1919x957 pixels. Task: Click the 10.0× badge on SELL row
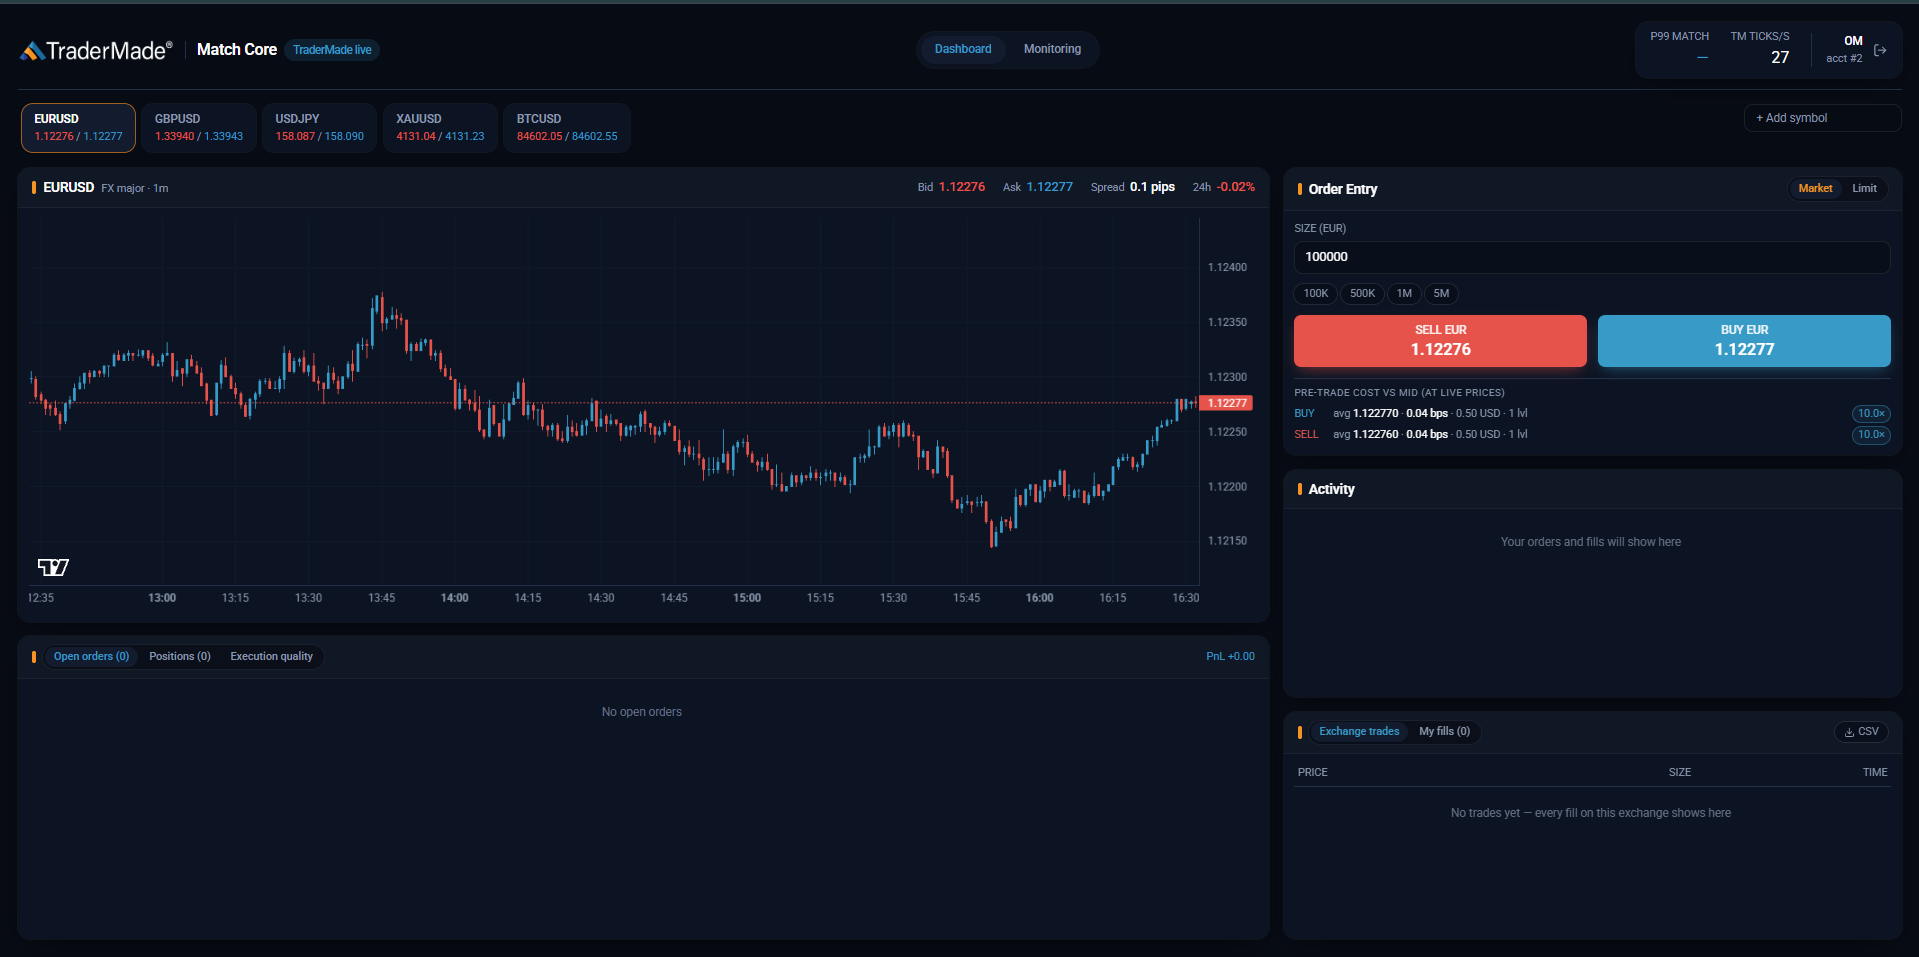[x=1871, y=435]
